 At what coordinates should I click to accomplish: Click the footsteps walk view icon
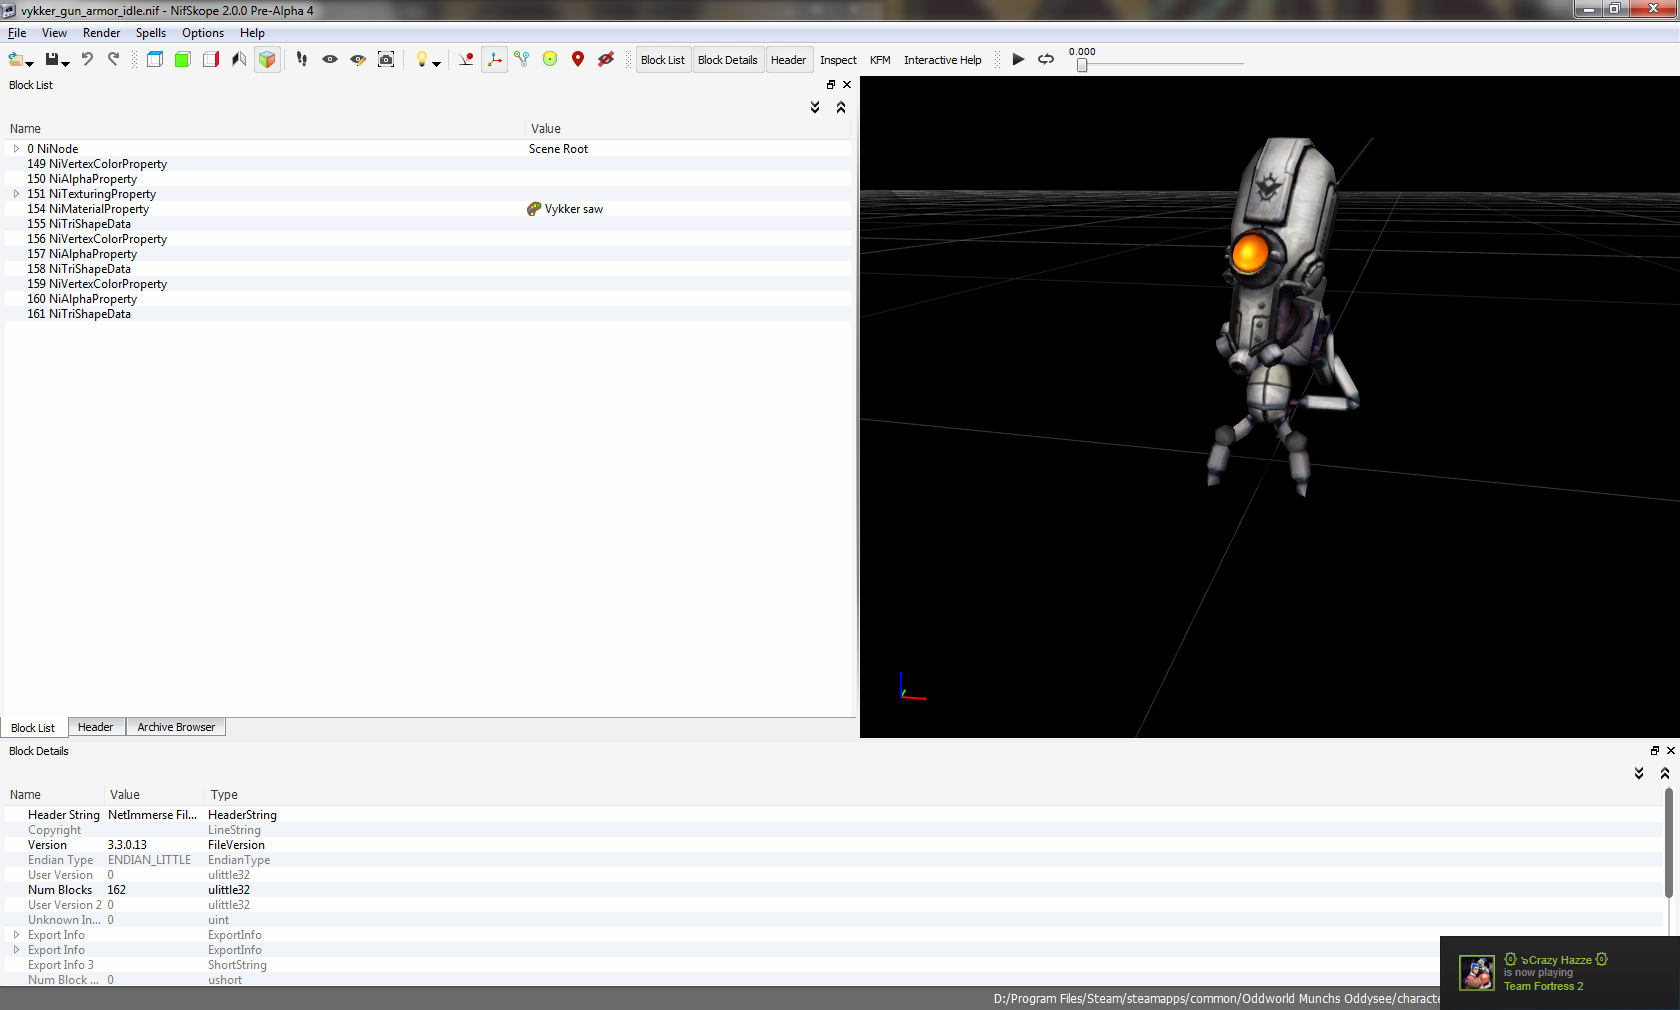click(x=302, y=60)
